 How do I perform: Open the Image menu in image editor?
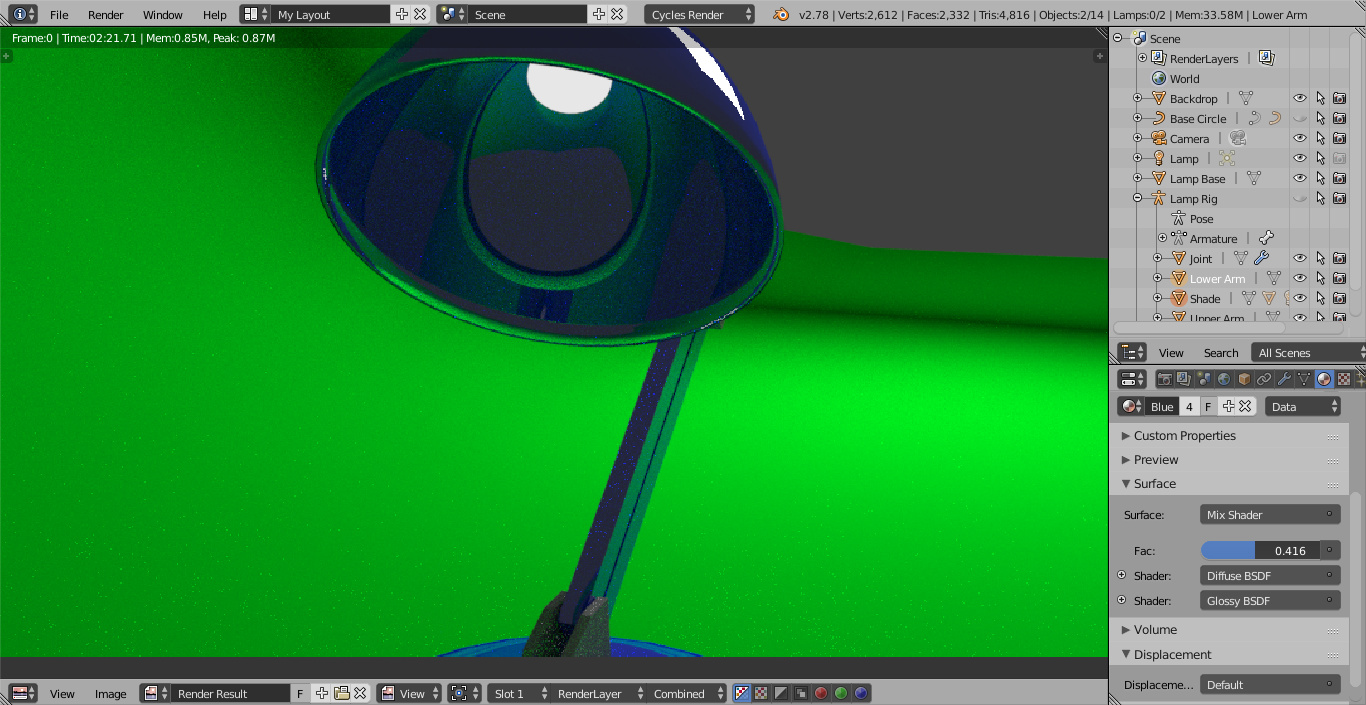tap(110, 693)
